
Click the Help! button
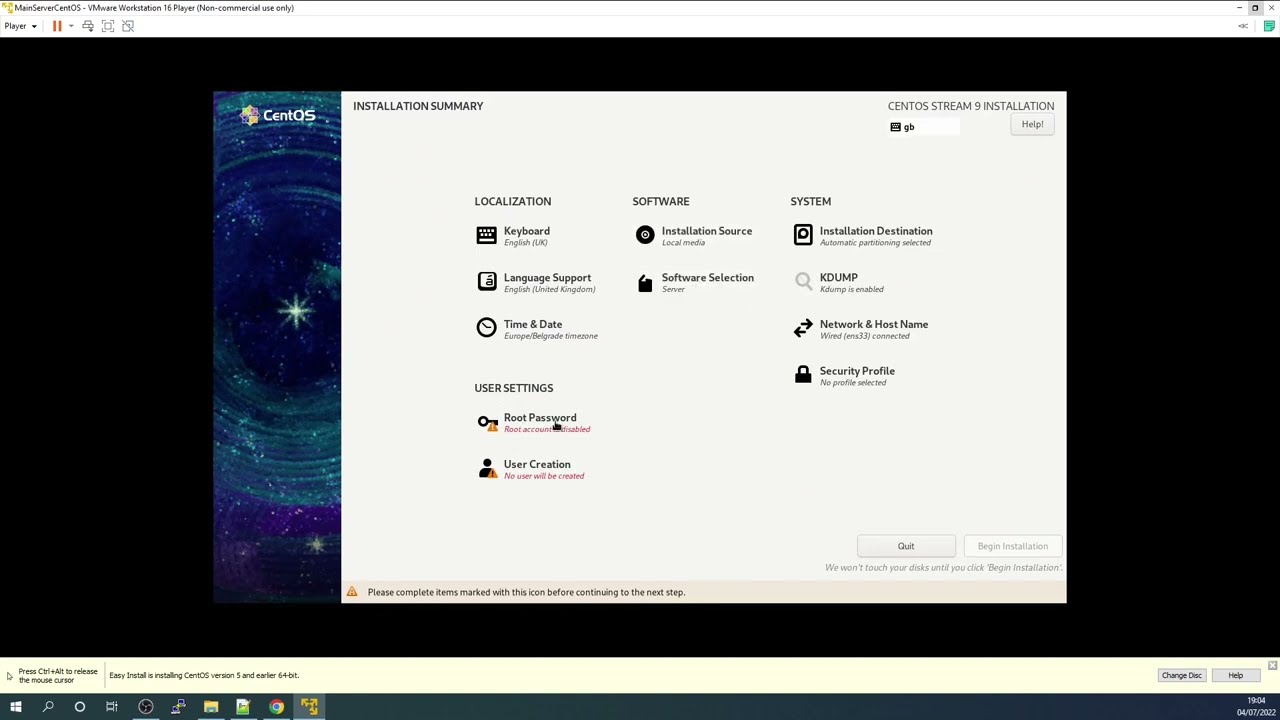click(1032, 125)
